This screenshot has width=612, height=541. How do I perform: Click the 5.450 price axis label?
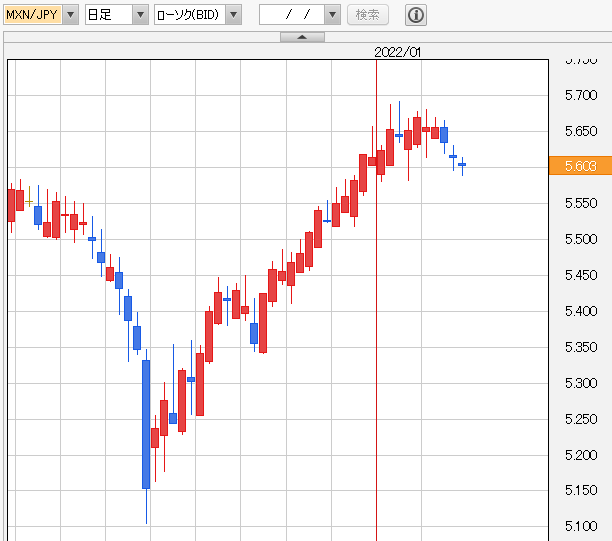581,275
